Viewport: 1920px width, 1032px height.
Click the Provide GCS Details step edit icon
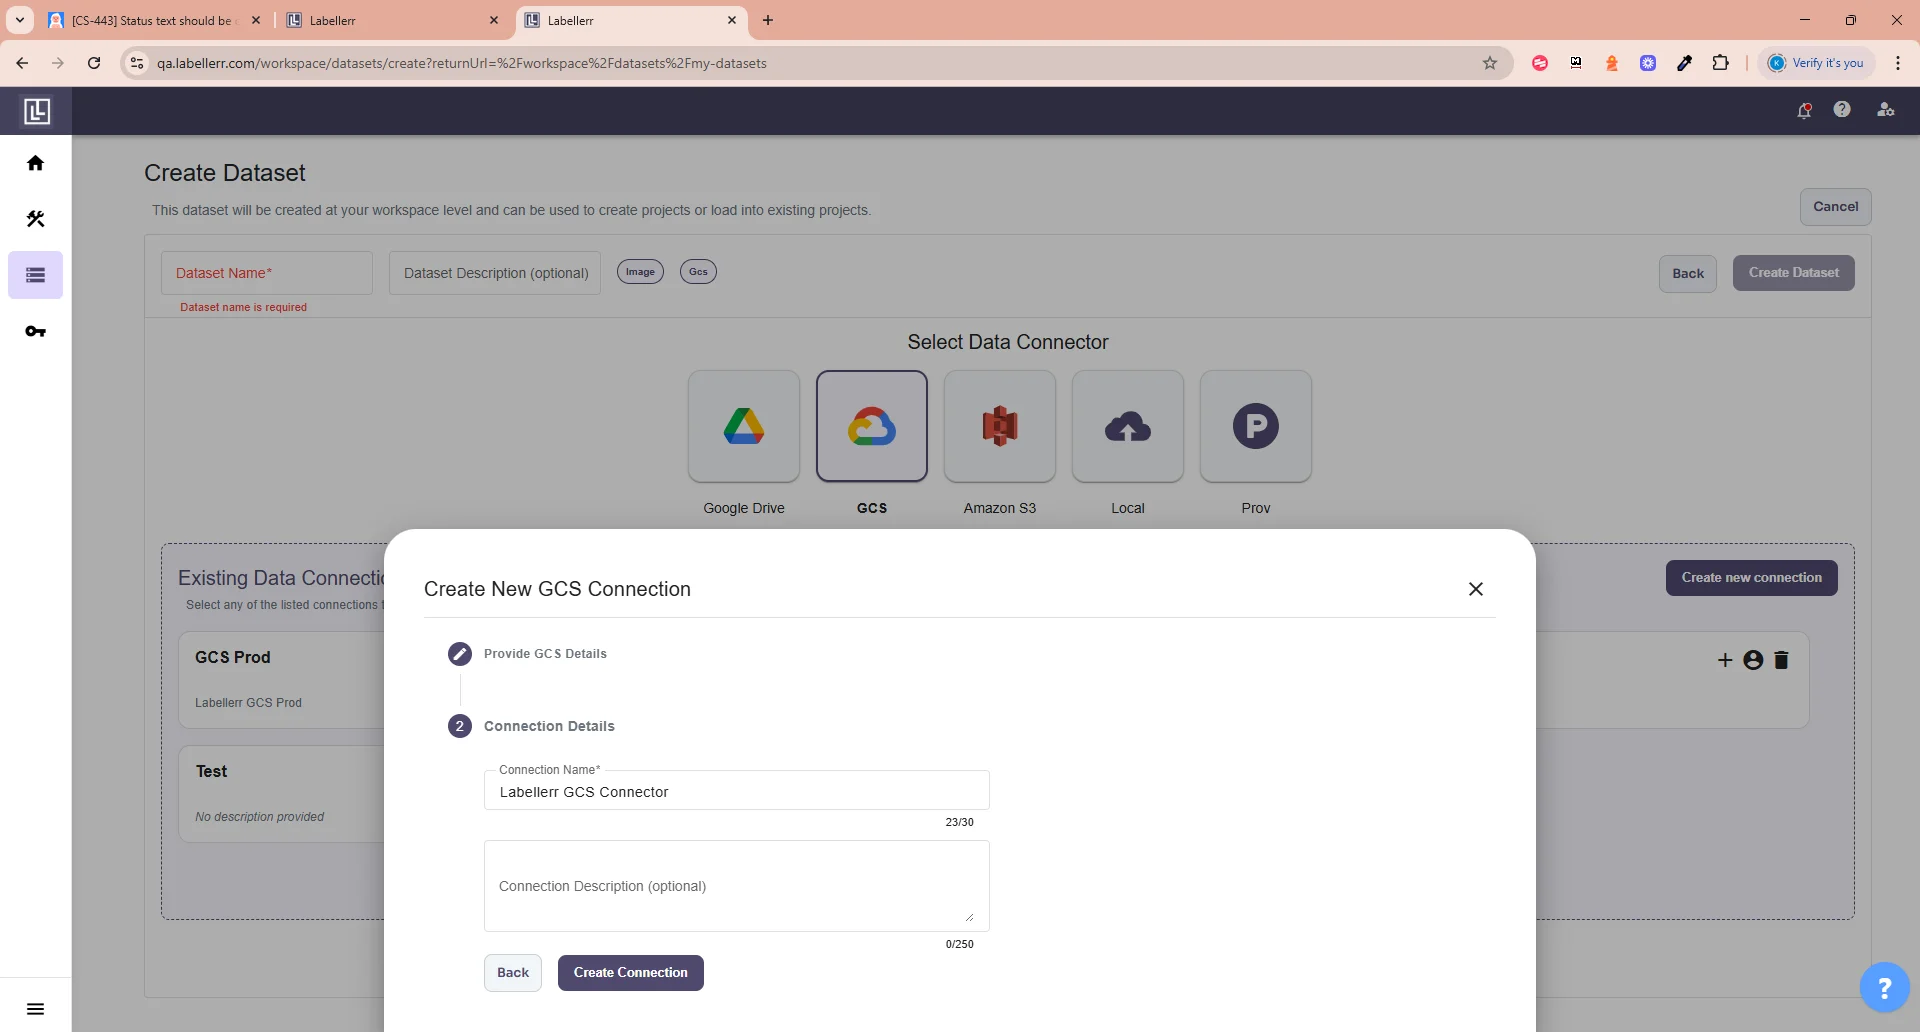[460, 654]
